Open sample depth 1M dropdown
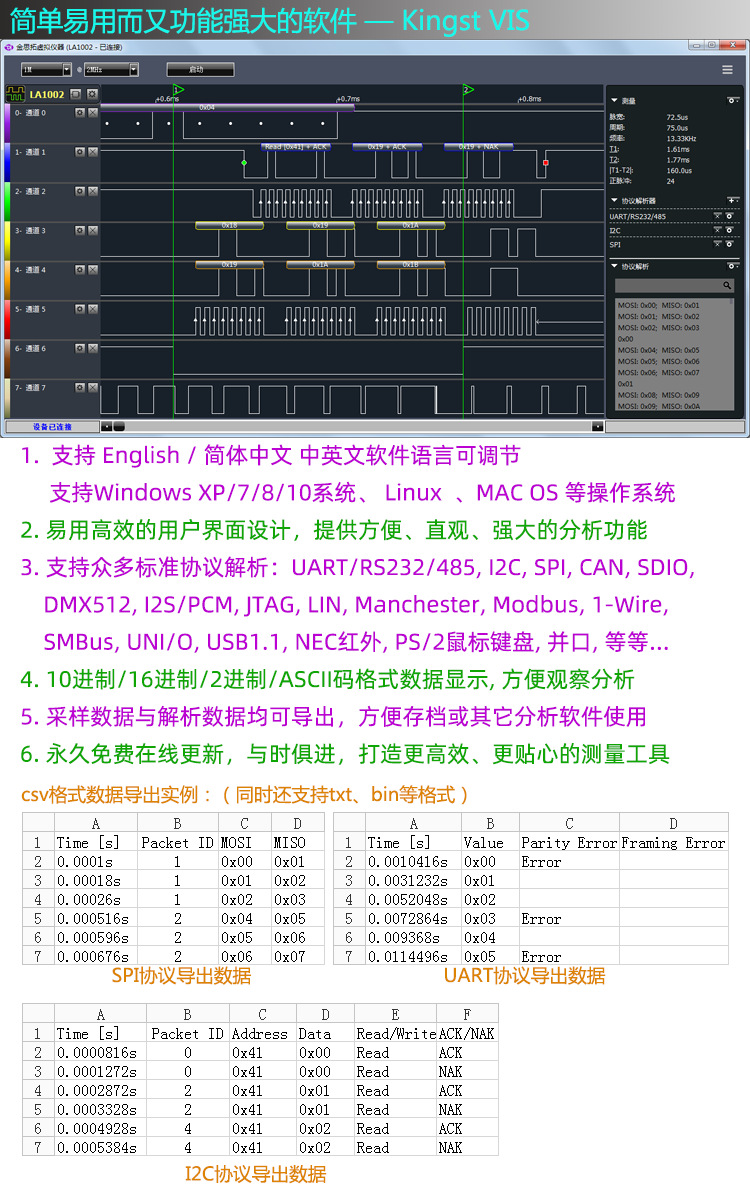This screenshot has height=1190, width=750. click(67, 70)
